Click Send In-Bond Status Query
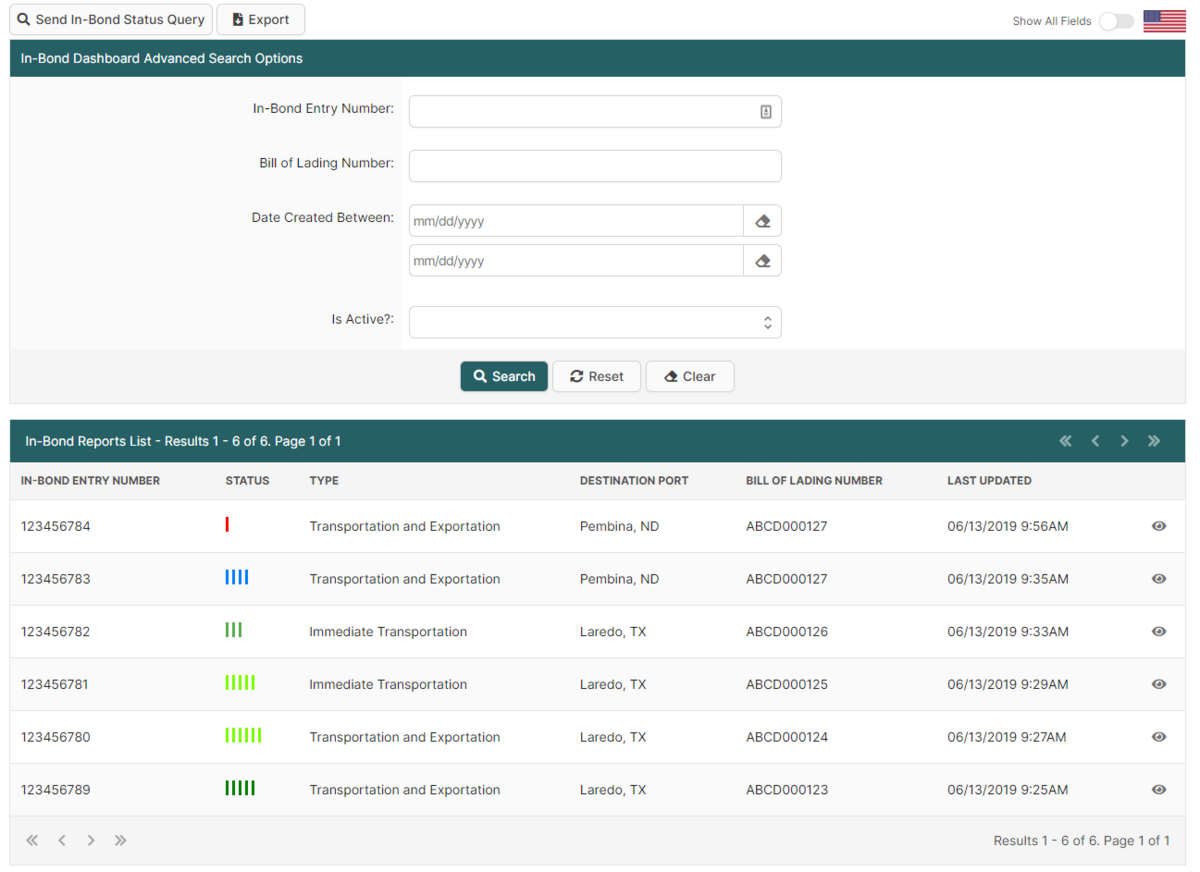 point(110,19)
